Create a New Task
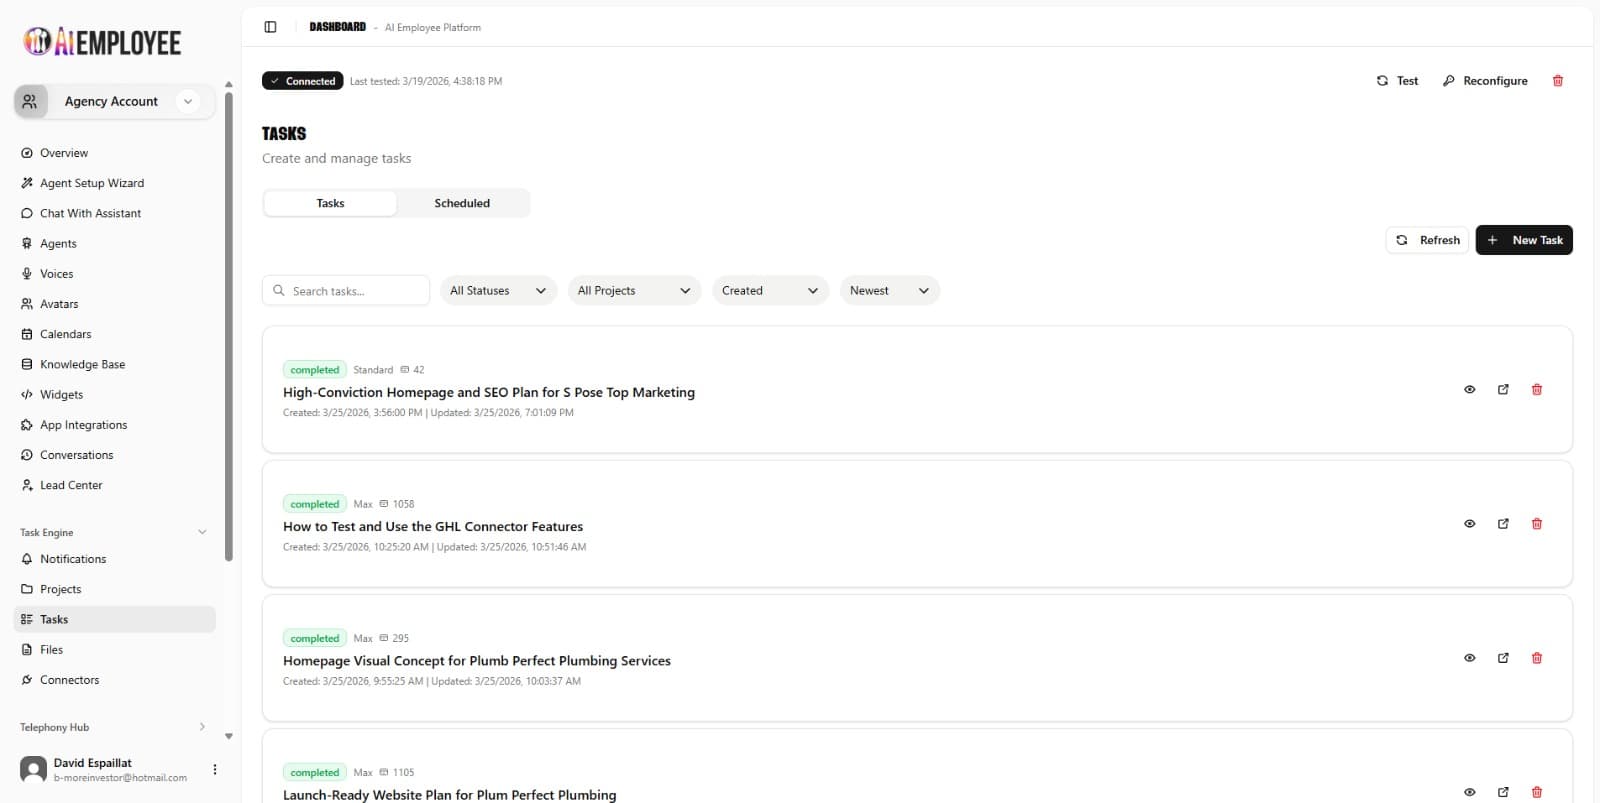The image size is (1600, 803). click(1524, 240)
